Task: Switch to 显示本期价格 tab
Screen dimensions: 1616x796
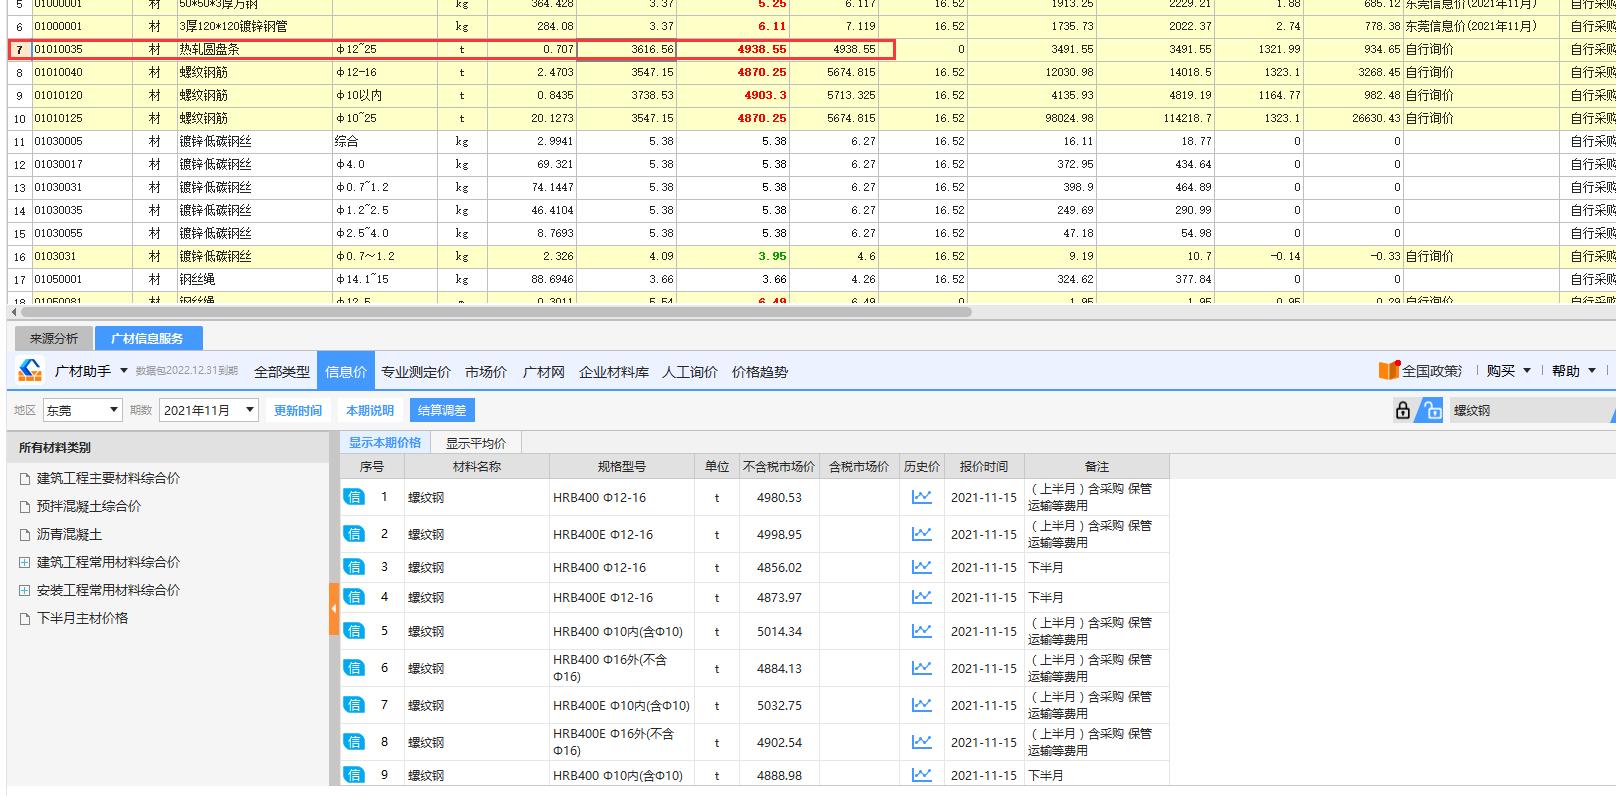Action: [385, 443]
